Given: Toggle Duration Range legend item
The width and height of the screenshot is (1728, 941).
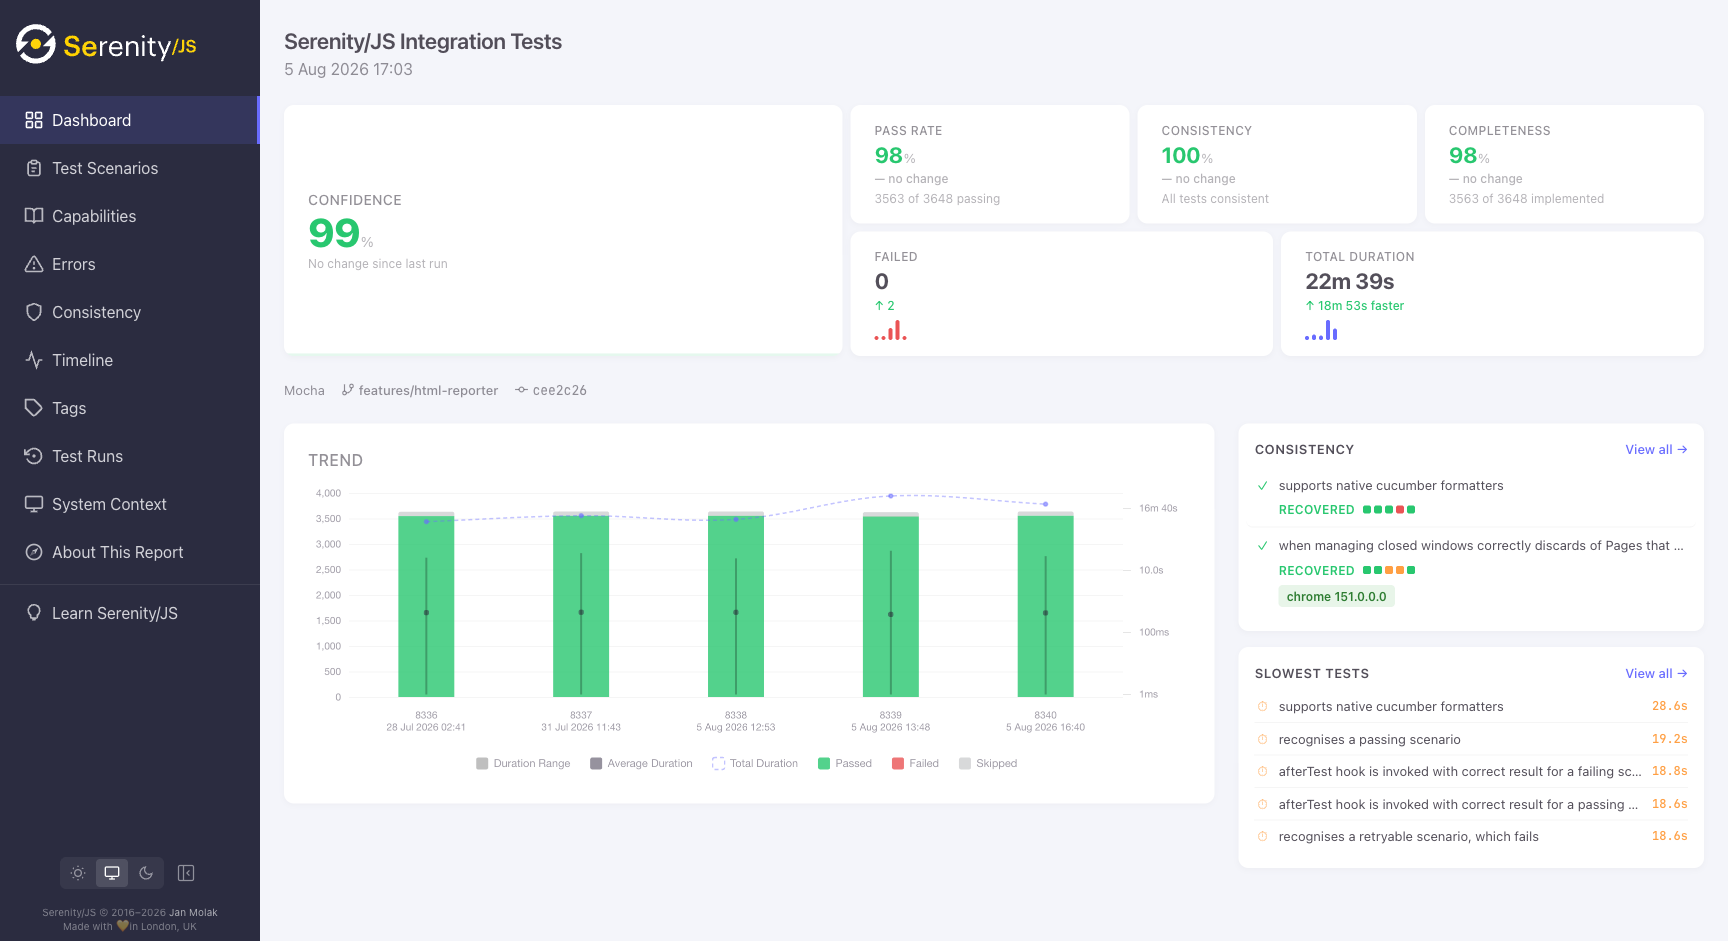Looking at the screenshot, I should pyautogui.click(x=523, y=763).
